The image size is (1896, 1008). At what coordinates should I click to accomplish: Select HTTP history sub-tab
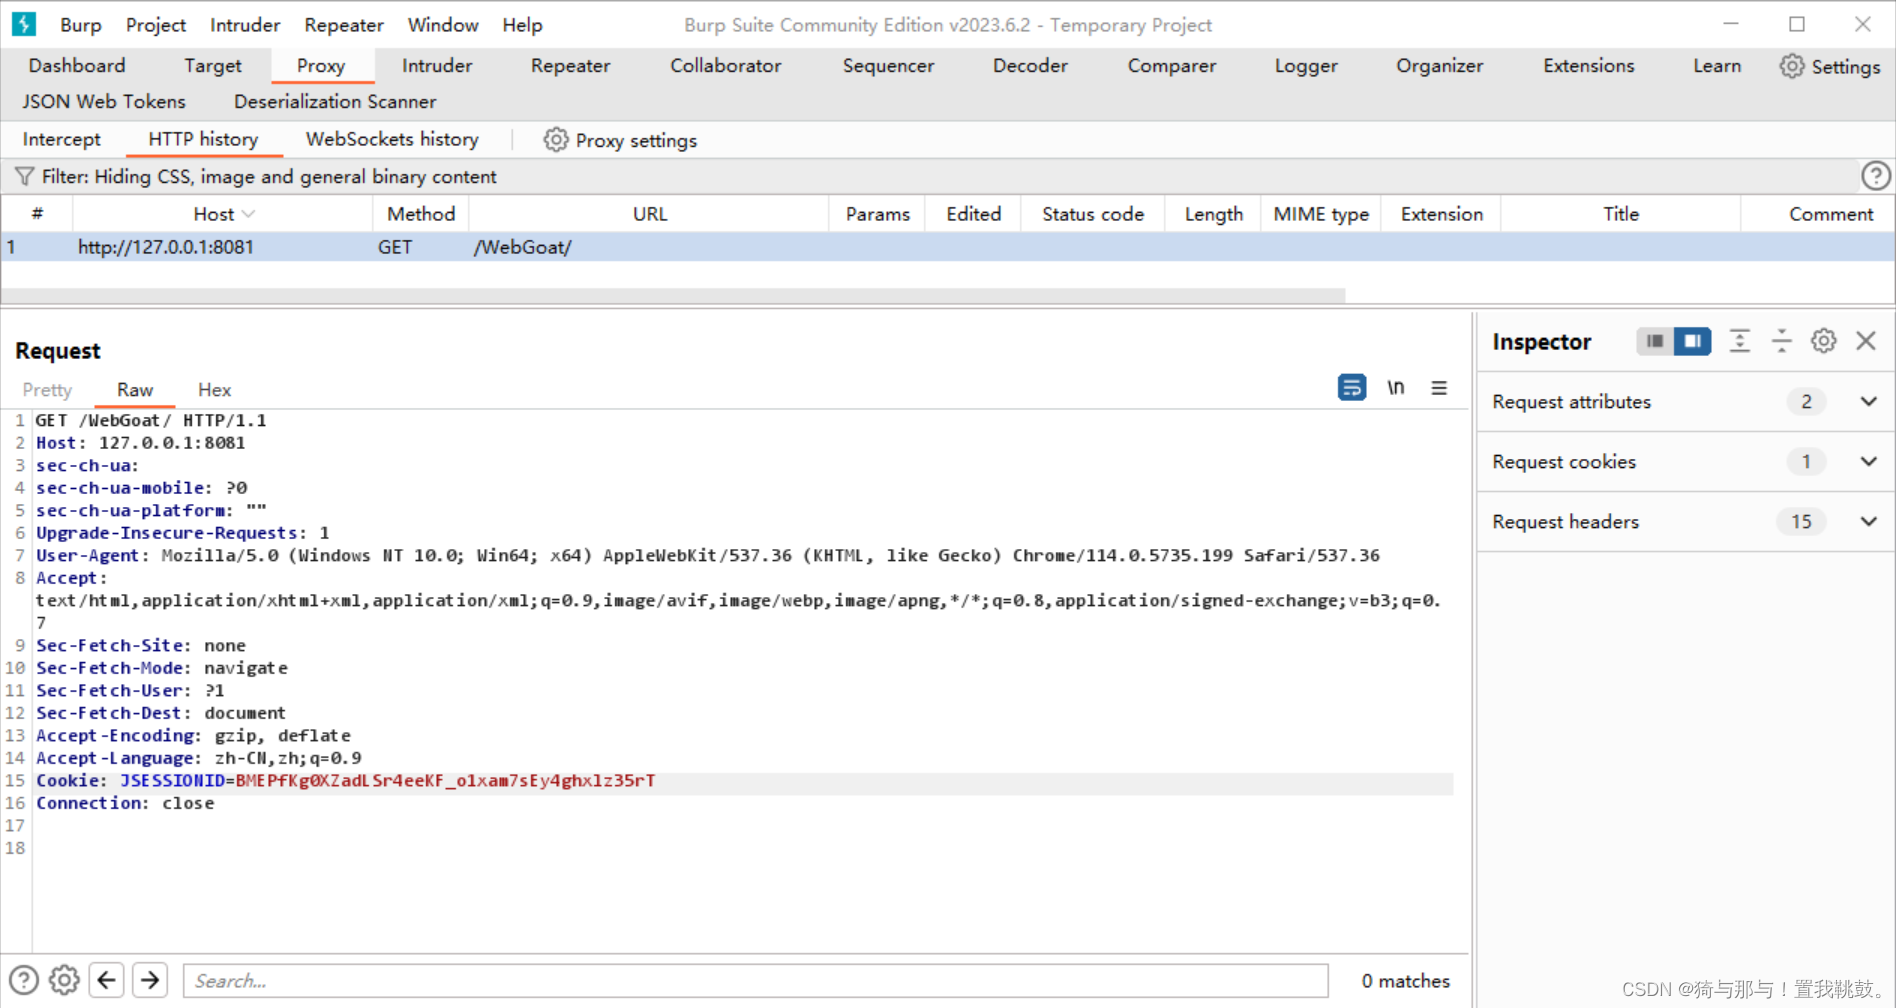pos(204,140)
